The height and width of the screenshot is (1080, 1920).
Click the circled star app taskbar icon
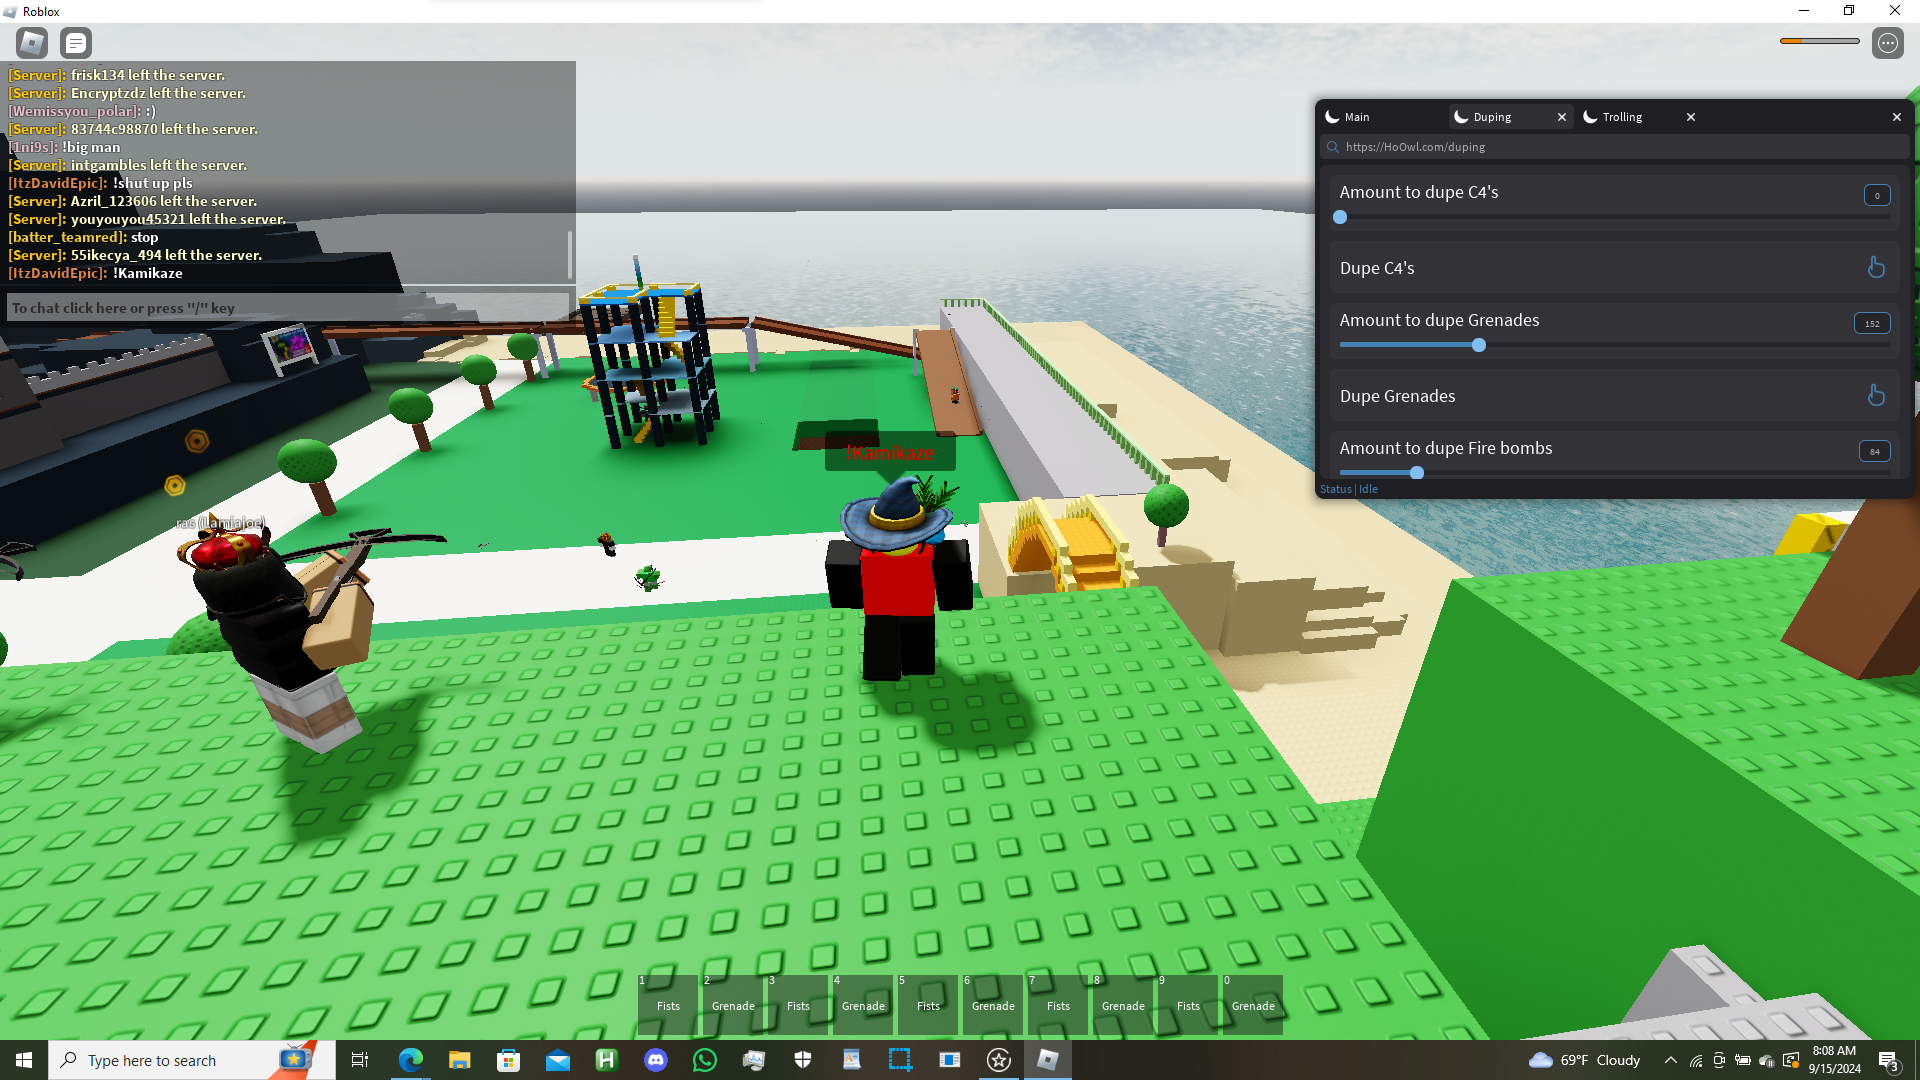(x=998, y=1060)
